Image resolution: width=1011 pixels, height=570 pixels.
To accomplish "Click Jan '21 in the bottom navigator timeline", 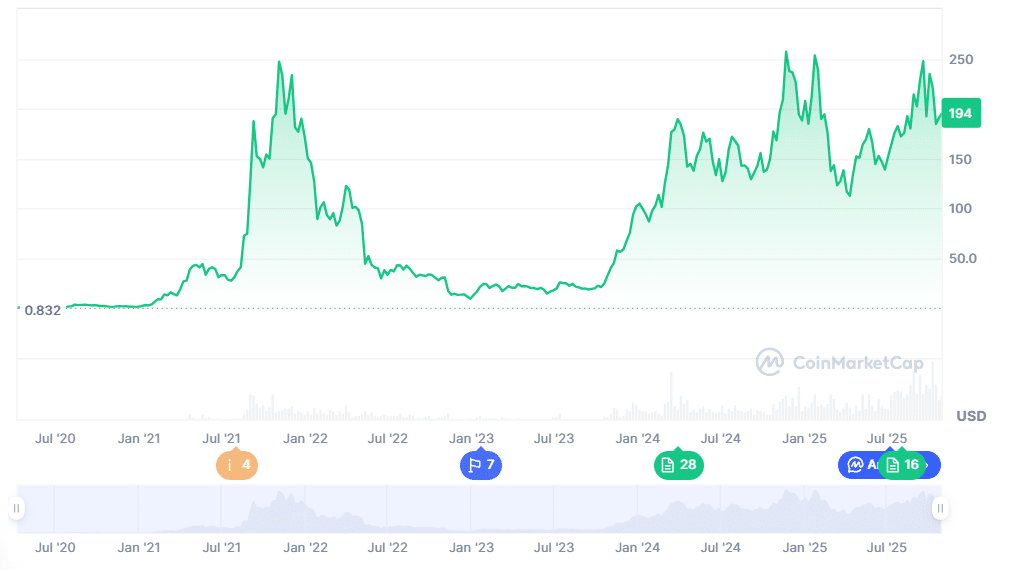I will pyautogui.click(x=139, y=548).
